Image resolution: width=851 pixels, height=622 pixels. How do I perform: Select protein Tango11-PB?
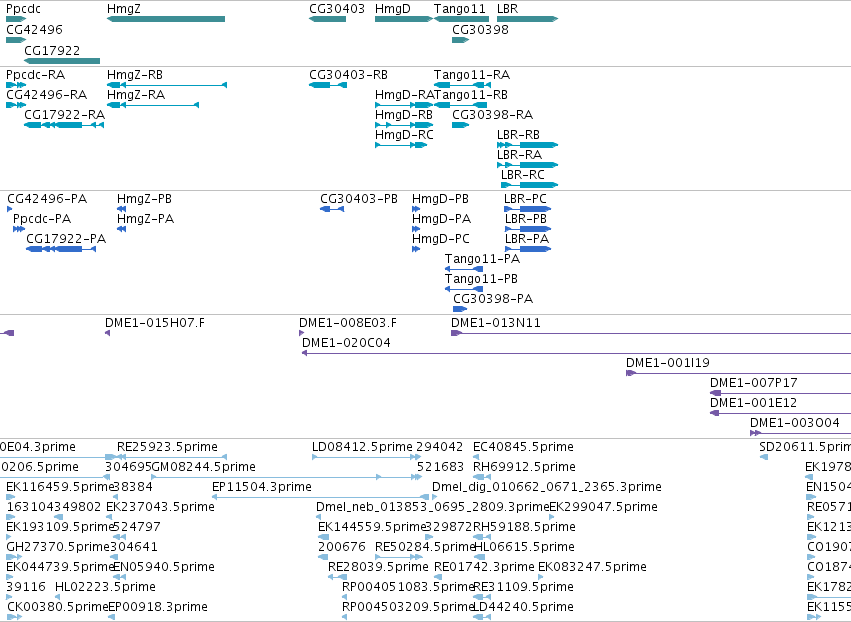pyautogui.click(x=481, y=280)
